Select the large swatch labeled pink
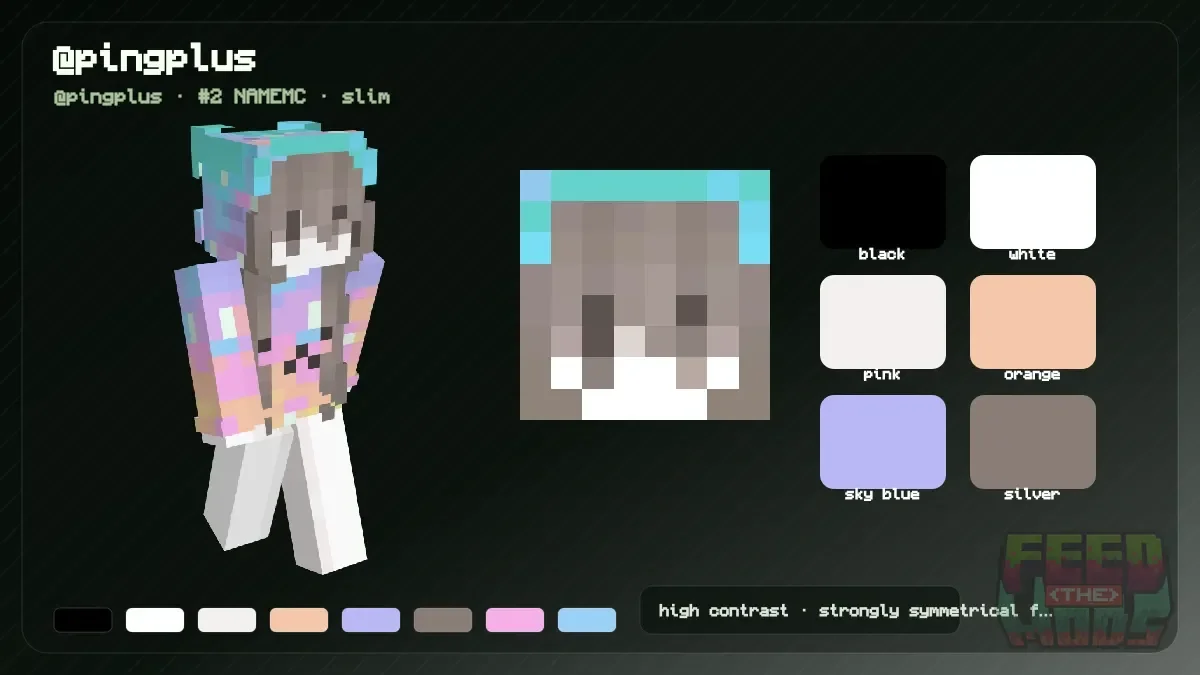Image resolution: width=1200 pixels, height=675 pixels. pyautogui.click(x=883, y=322)
